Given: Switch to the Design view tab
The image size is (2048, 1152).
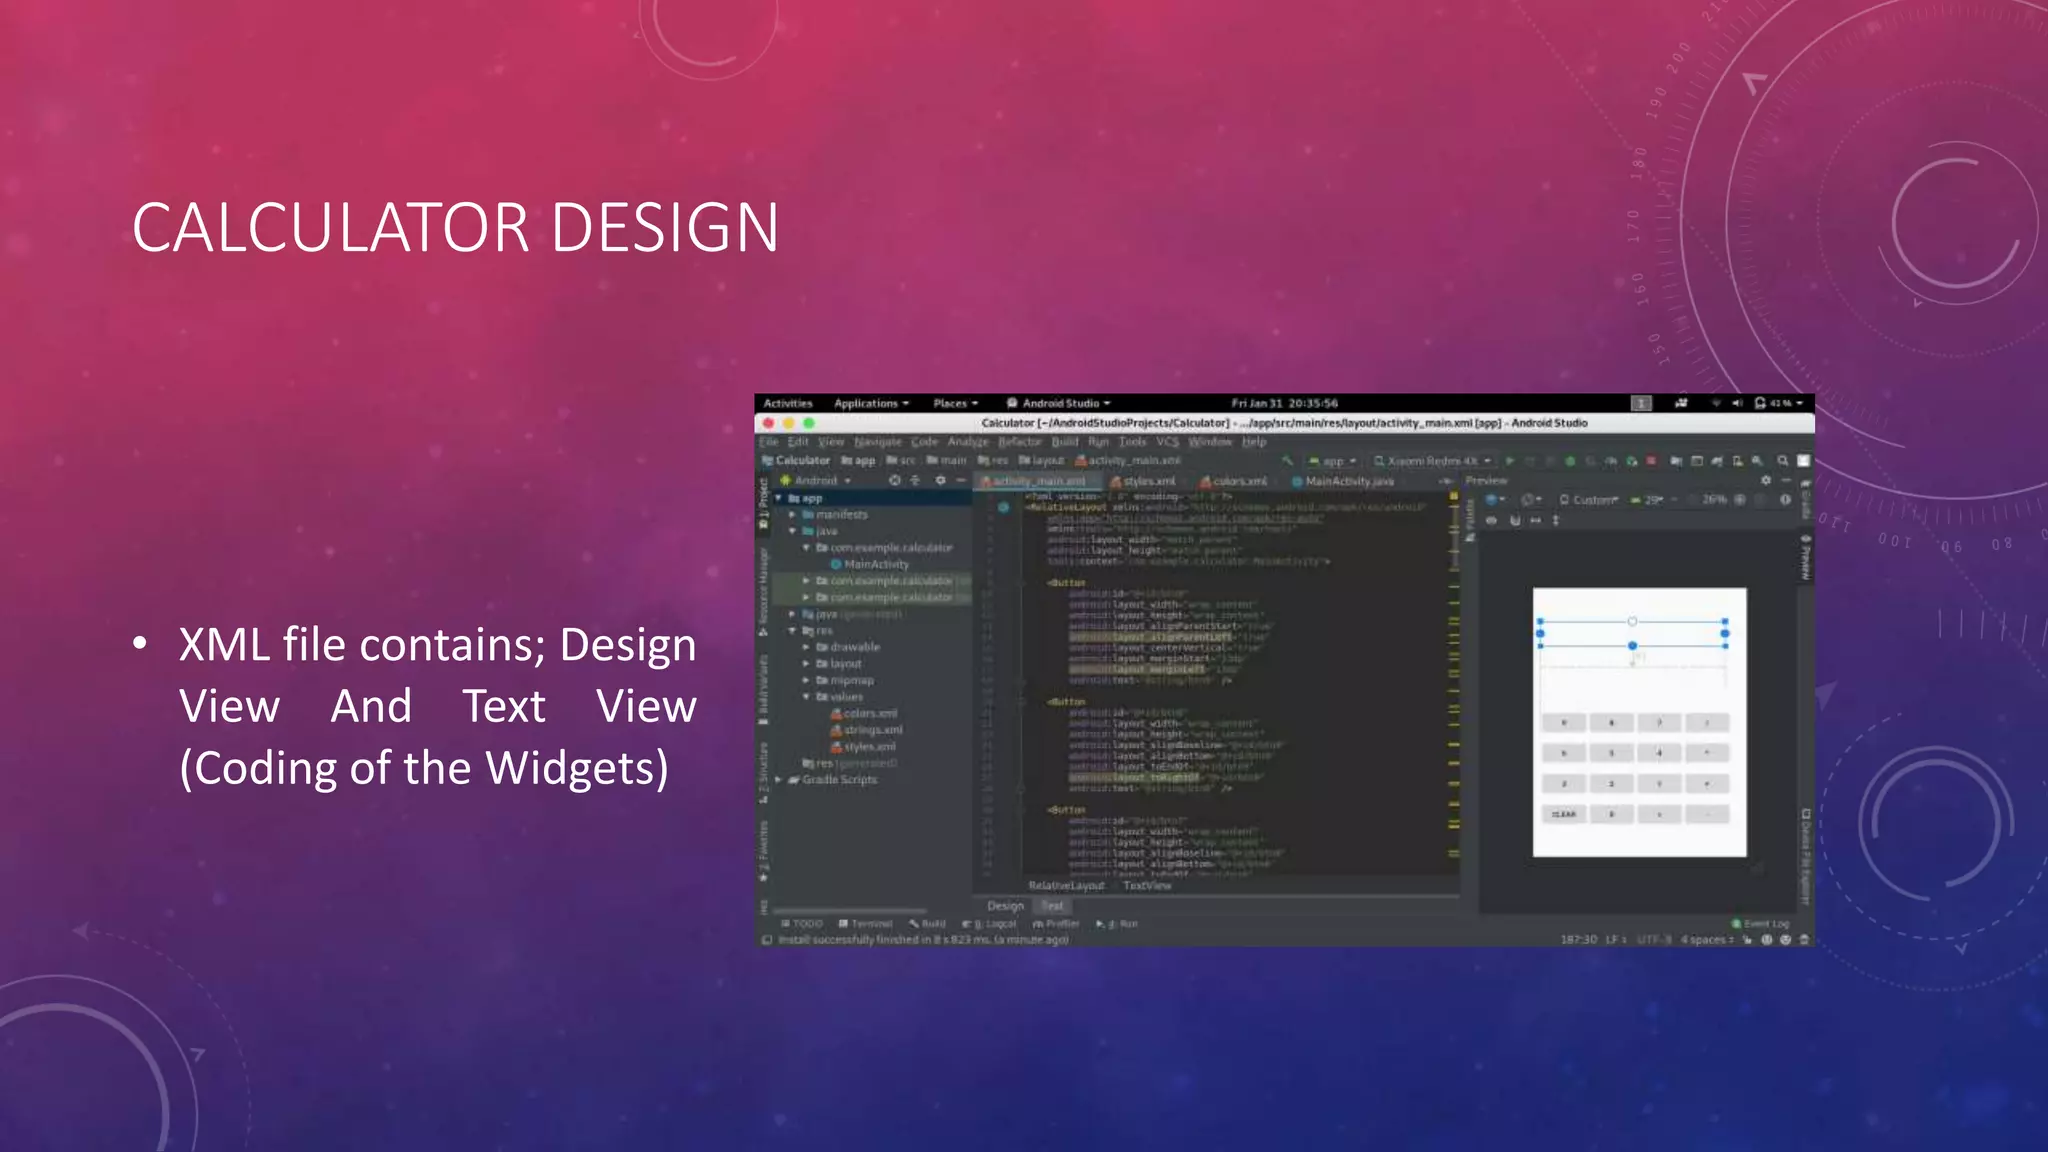Looking at the screenshot, I should coord(1005,906).
